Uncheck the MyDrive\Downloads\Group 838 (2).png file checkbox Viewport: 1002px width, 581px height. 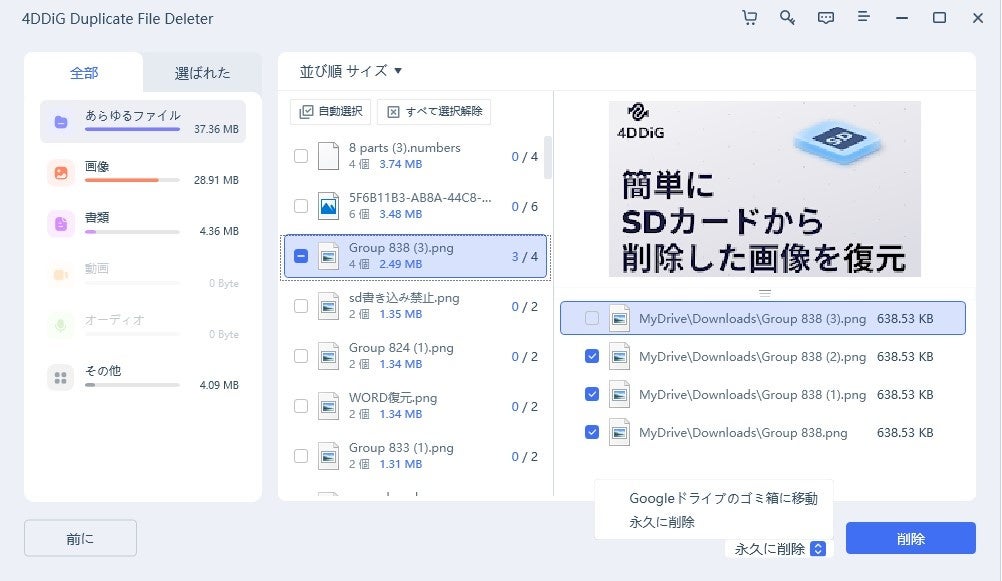tap(592, 356)
